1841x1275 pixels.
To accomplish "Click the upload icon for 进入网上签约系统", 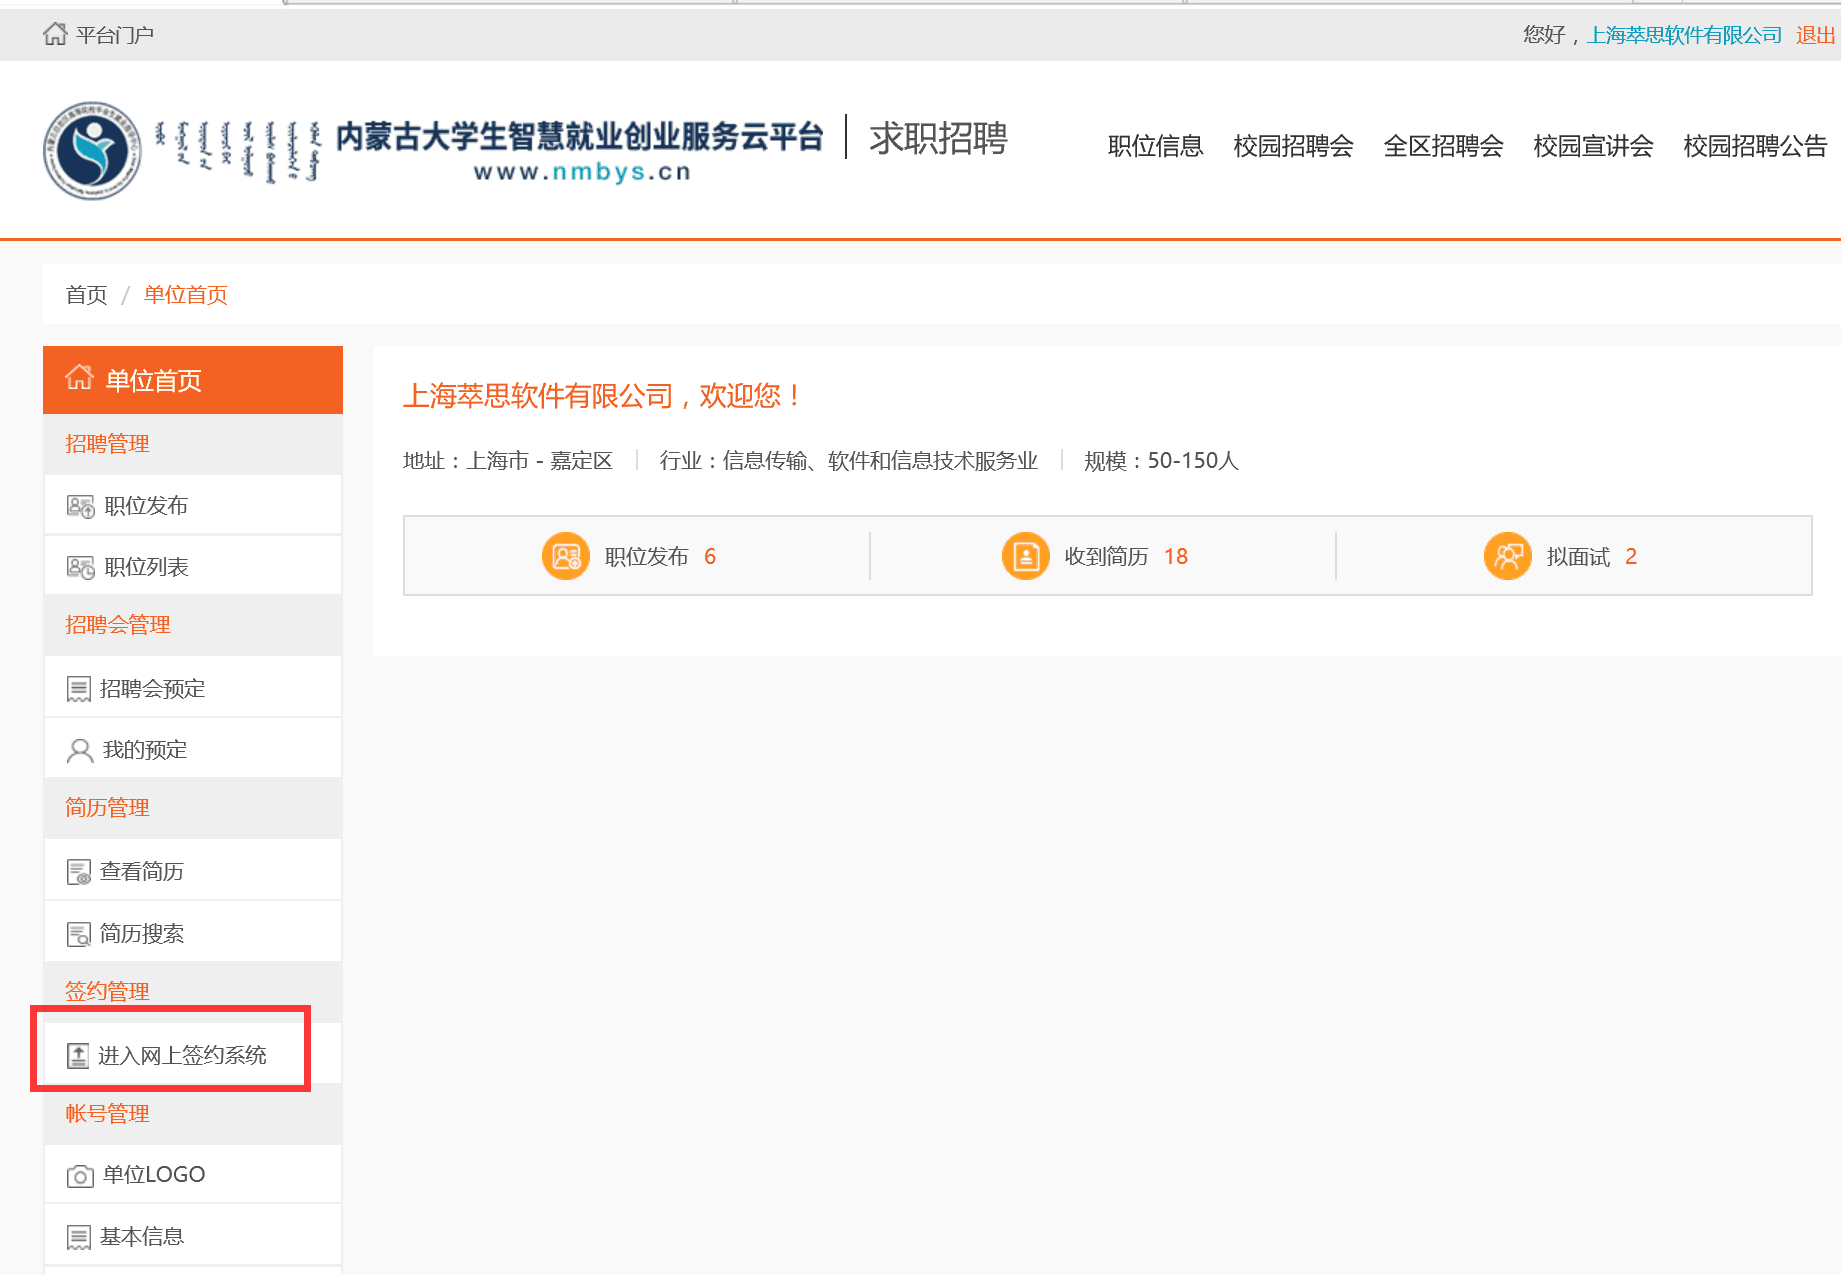I will point(78,1056).
